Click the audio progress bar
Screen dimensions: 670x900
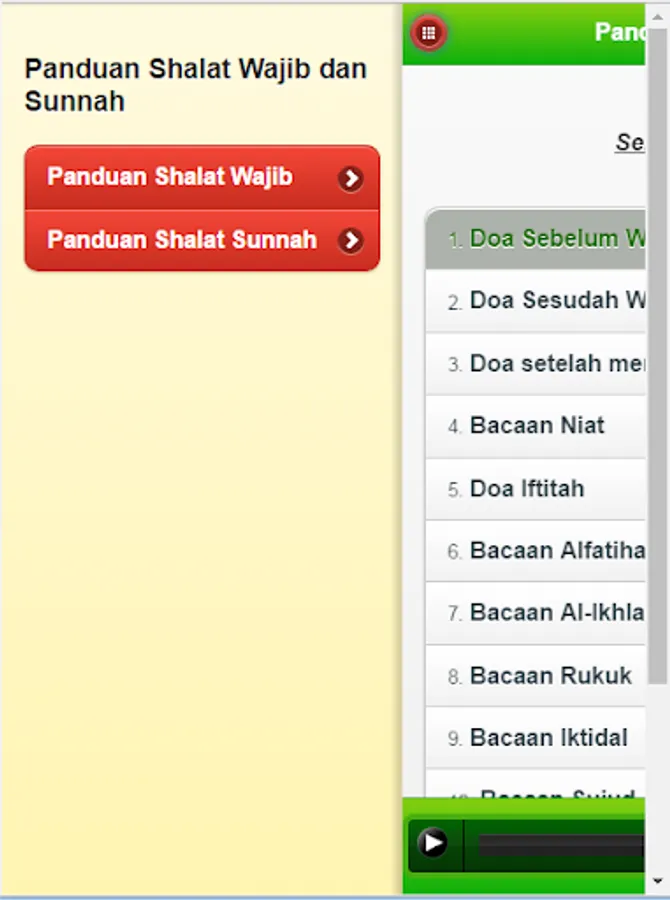(x=560, y=845)
